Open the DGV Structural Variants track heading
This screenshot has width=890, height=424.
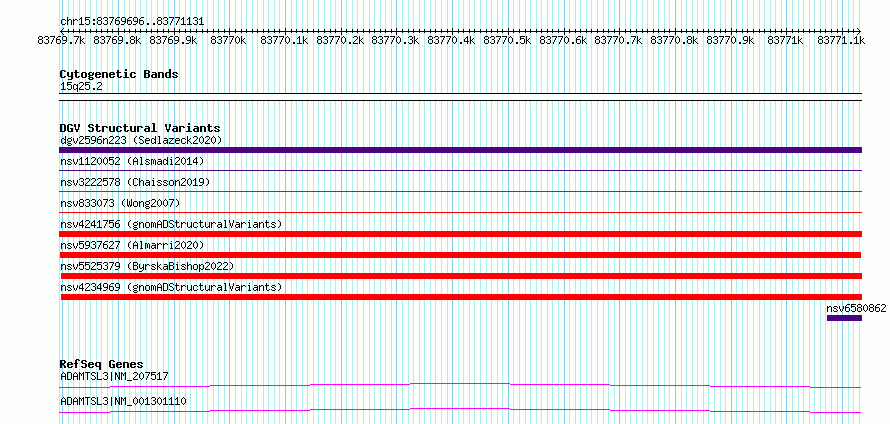point(140,128)
